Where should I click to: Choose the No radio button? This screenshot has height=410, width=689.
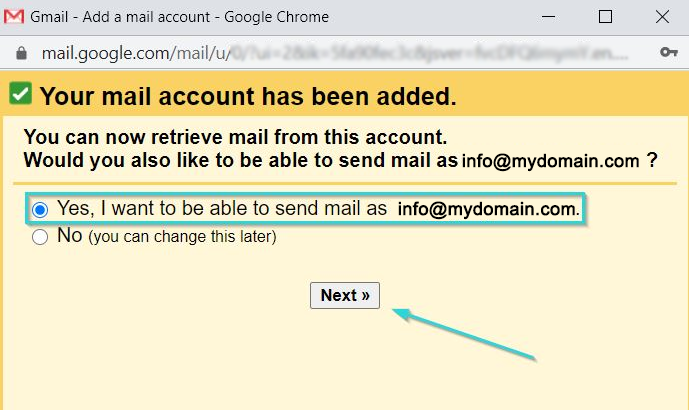(x=40, y=237)
